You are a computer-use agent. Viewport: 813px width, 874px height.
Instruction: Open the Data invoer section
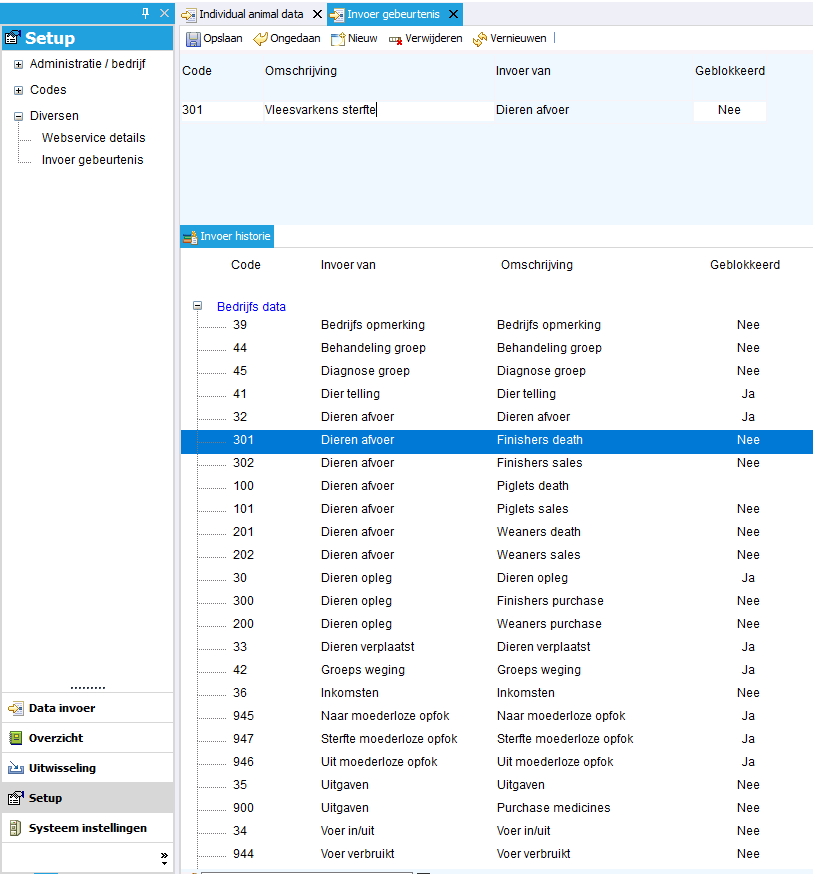point(87,708)
